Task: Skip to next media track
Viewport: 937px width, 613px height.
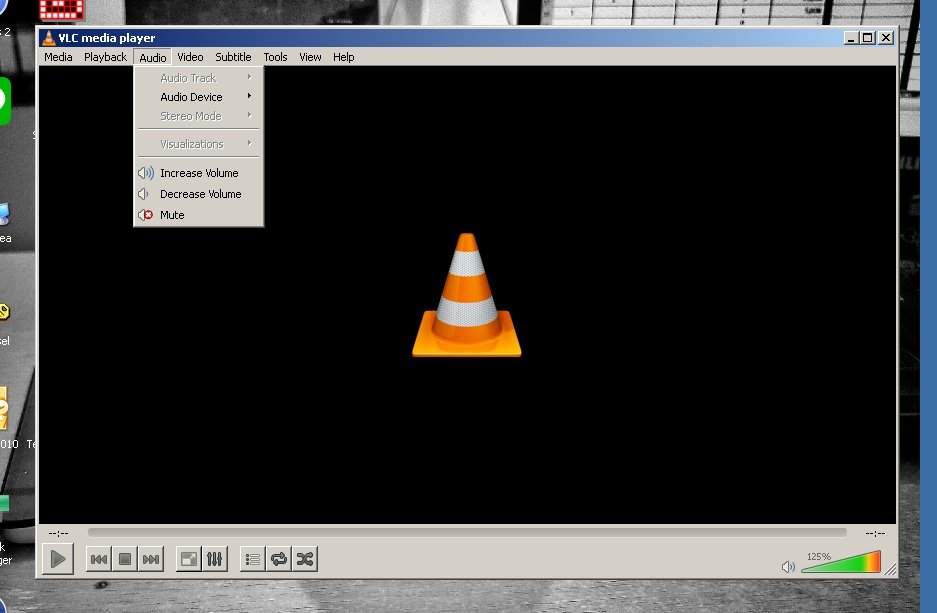Action: (151, 559)
